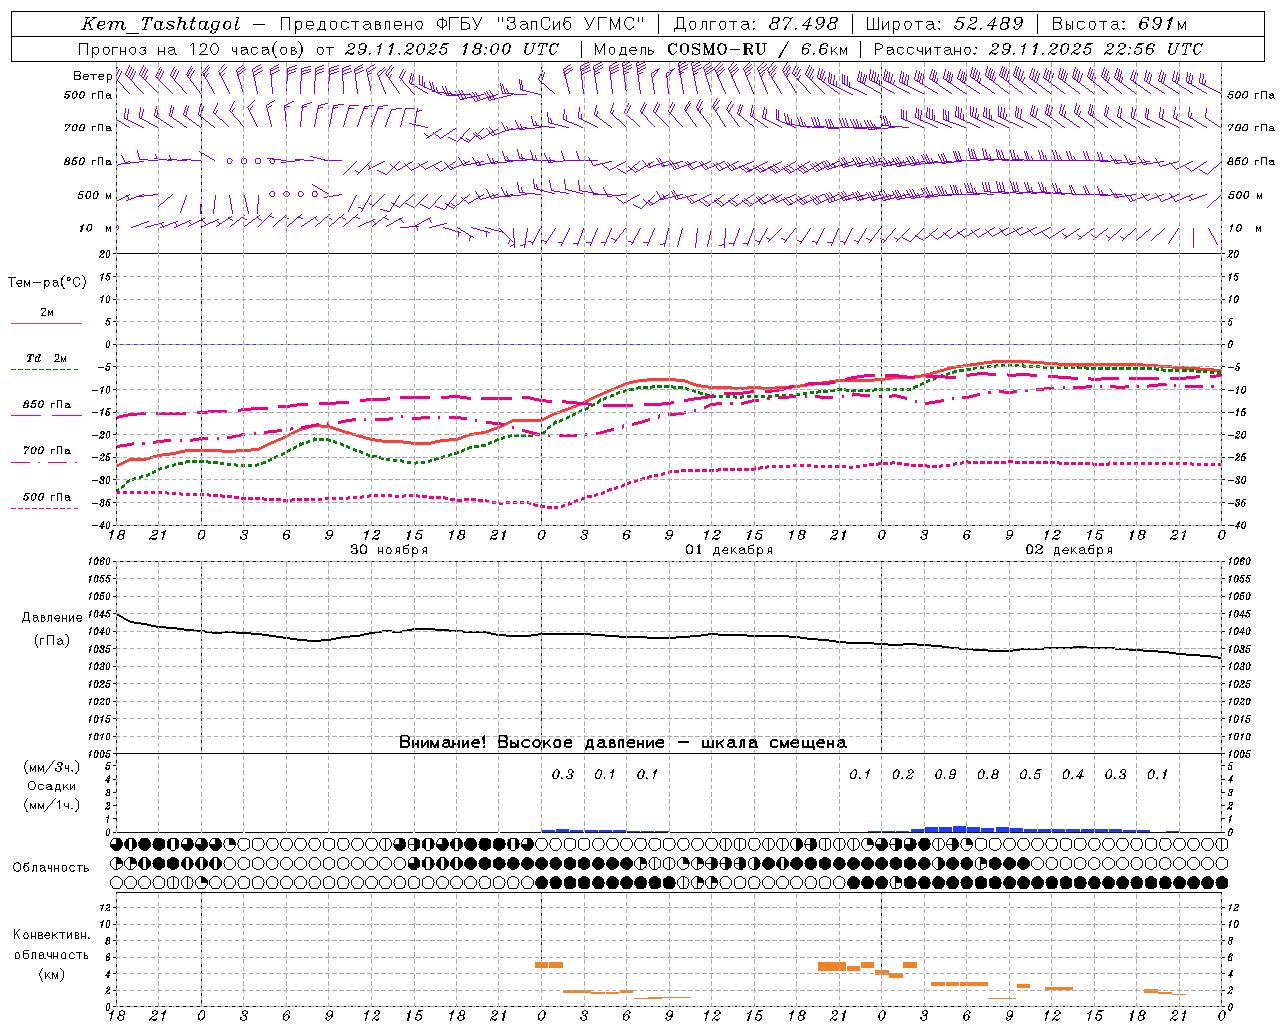Click the Прогноз на 120 часа(ов) text

click(x=192, y=49)
